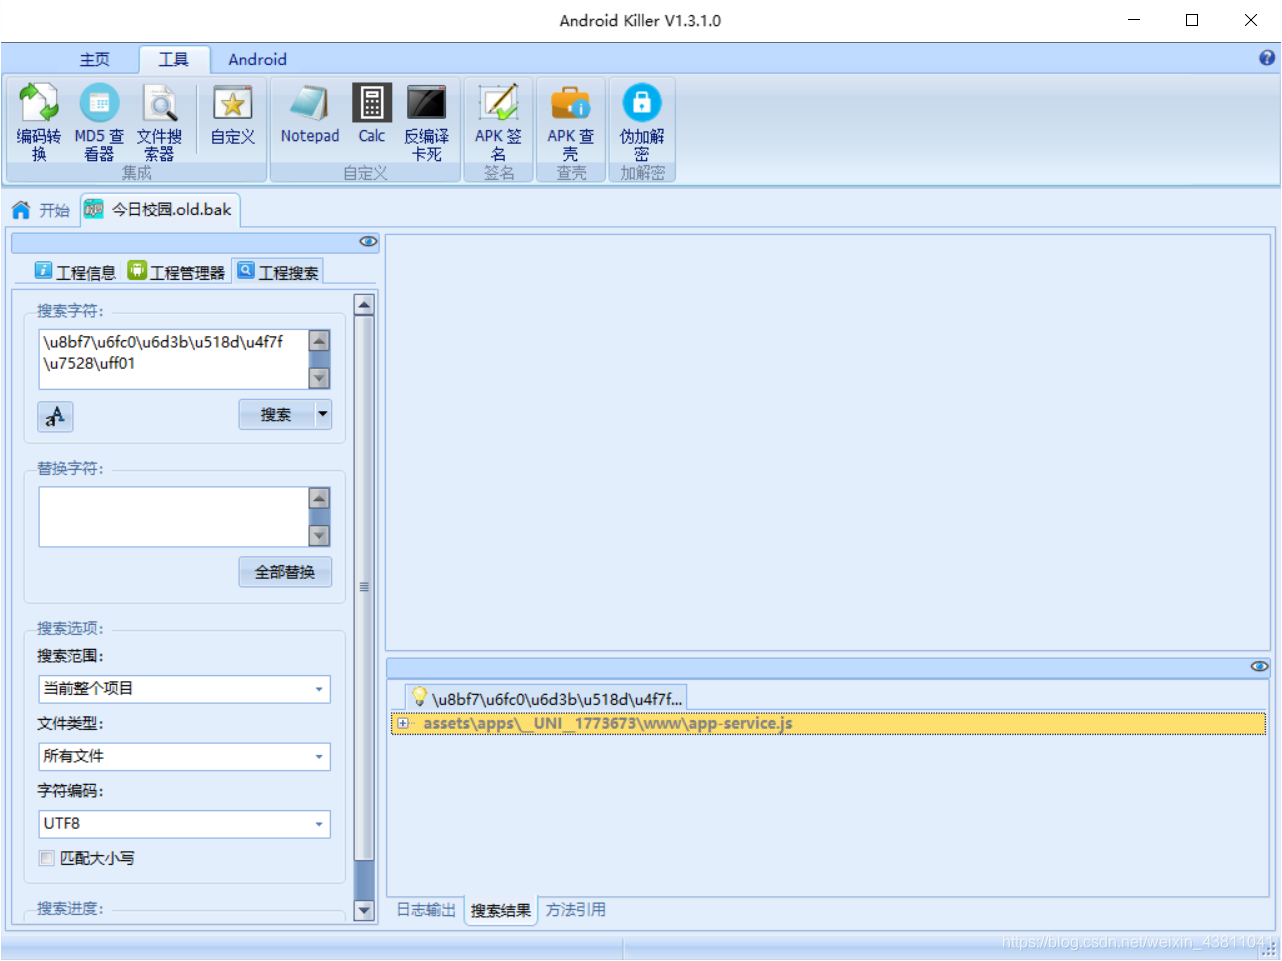Click the lightbulb icon on search result tab
The image size is (1282, 961).
tap(420, 697)
